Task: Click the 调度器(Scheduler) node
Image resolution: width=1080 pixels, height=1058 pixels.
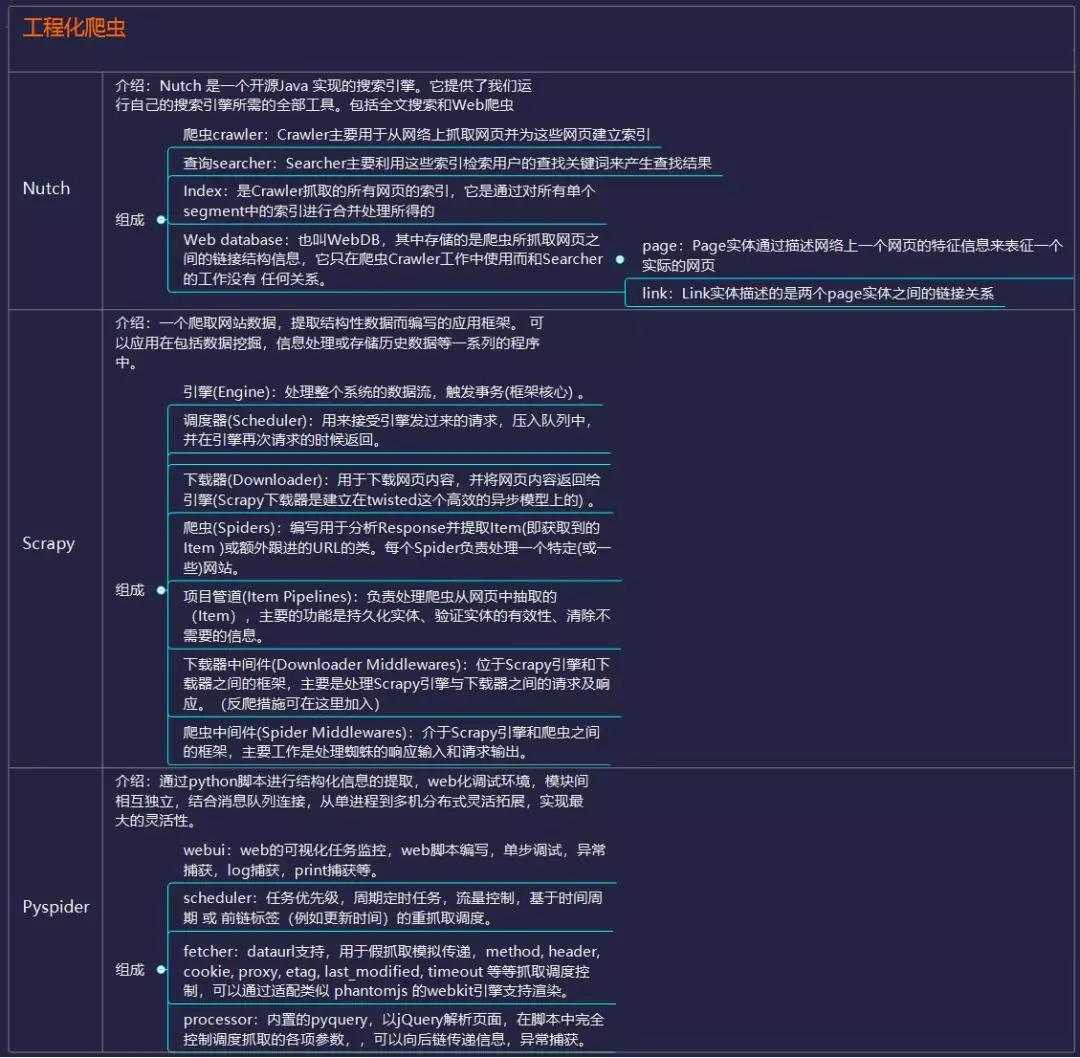Action: click(387, 430)
